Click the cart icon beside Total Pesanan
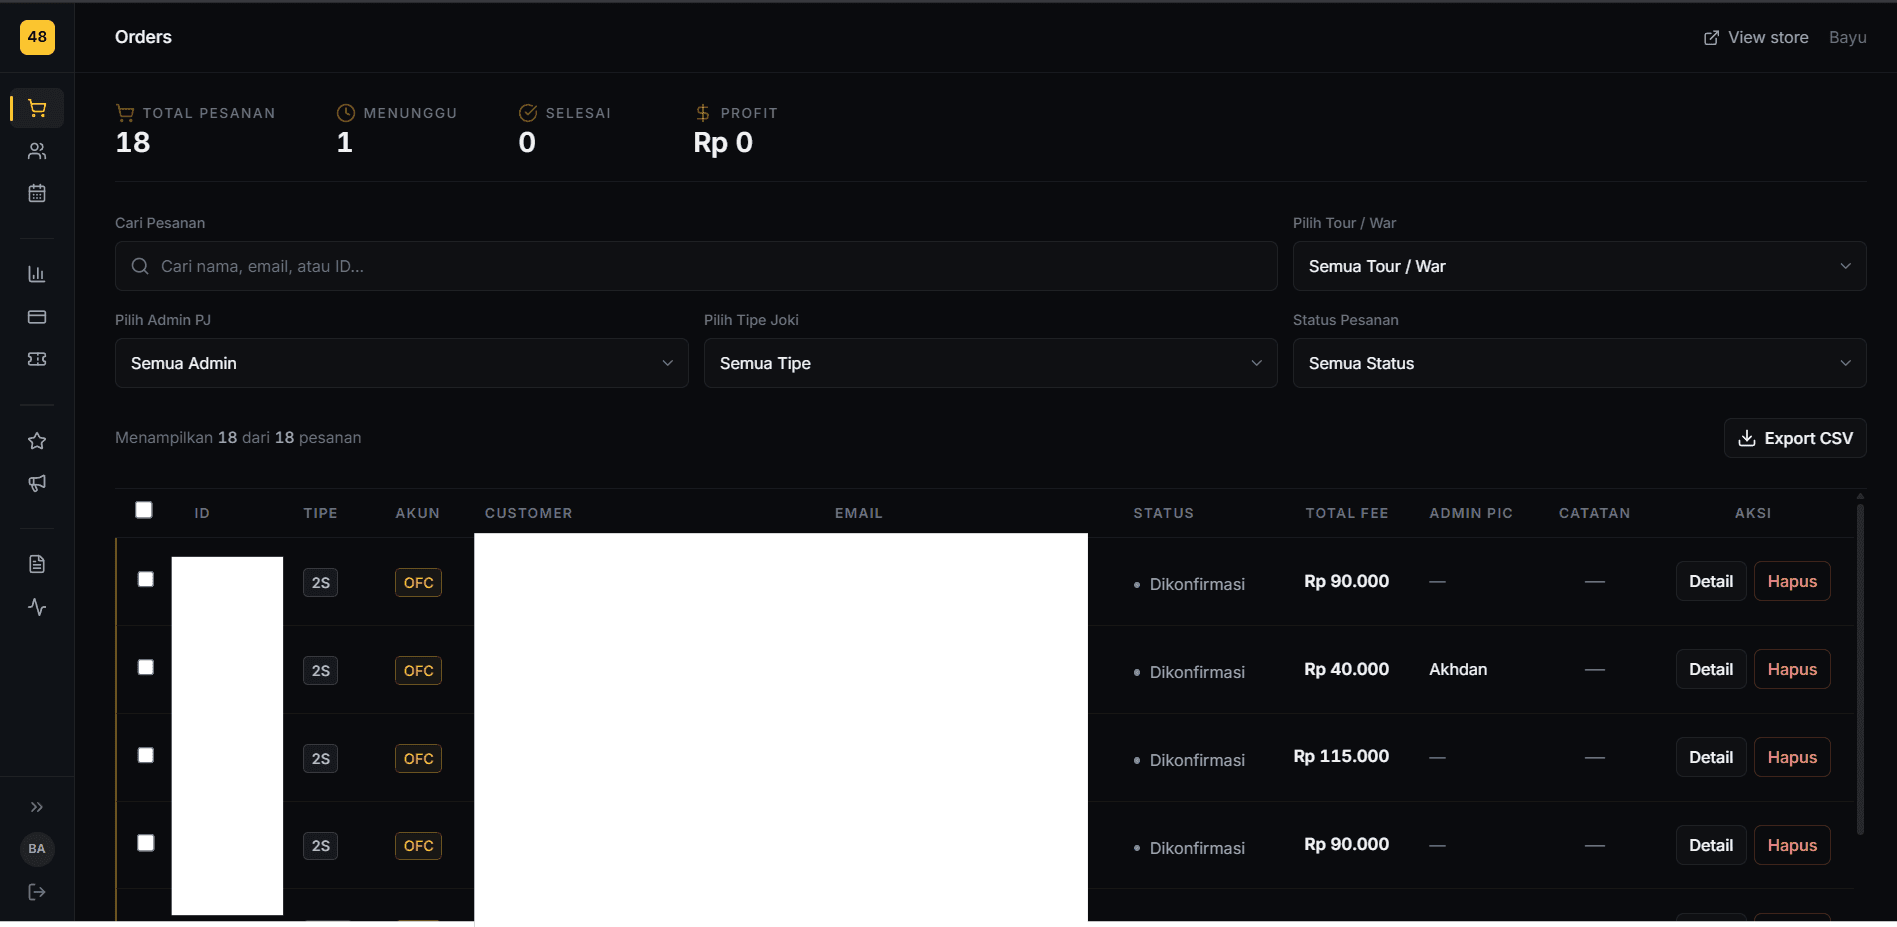This screenshot has width=1897, height=927. pos(125,113)
